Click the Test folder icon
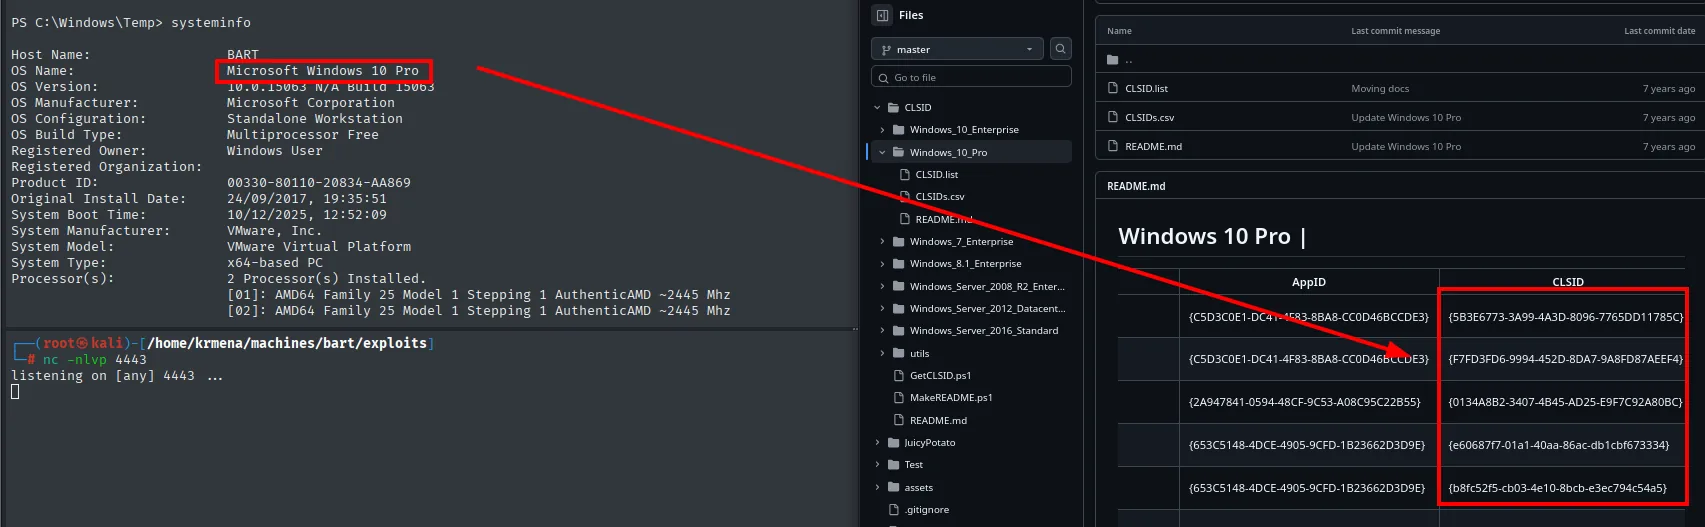 pyautogui.click(x=894, y=465)
